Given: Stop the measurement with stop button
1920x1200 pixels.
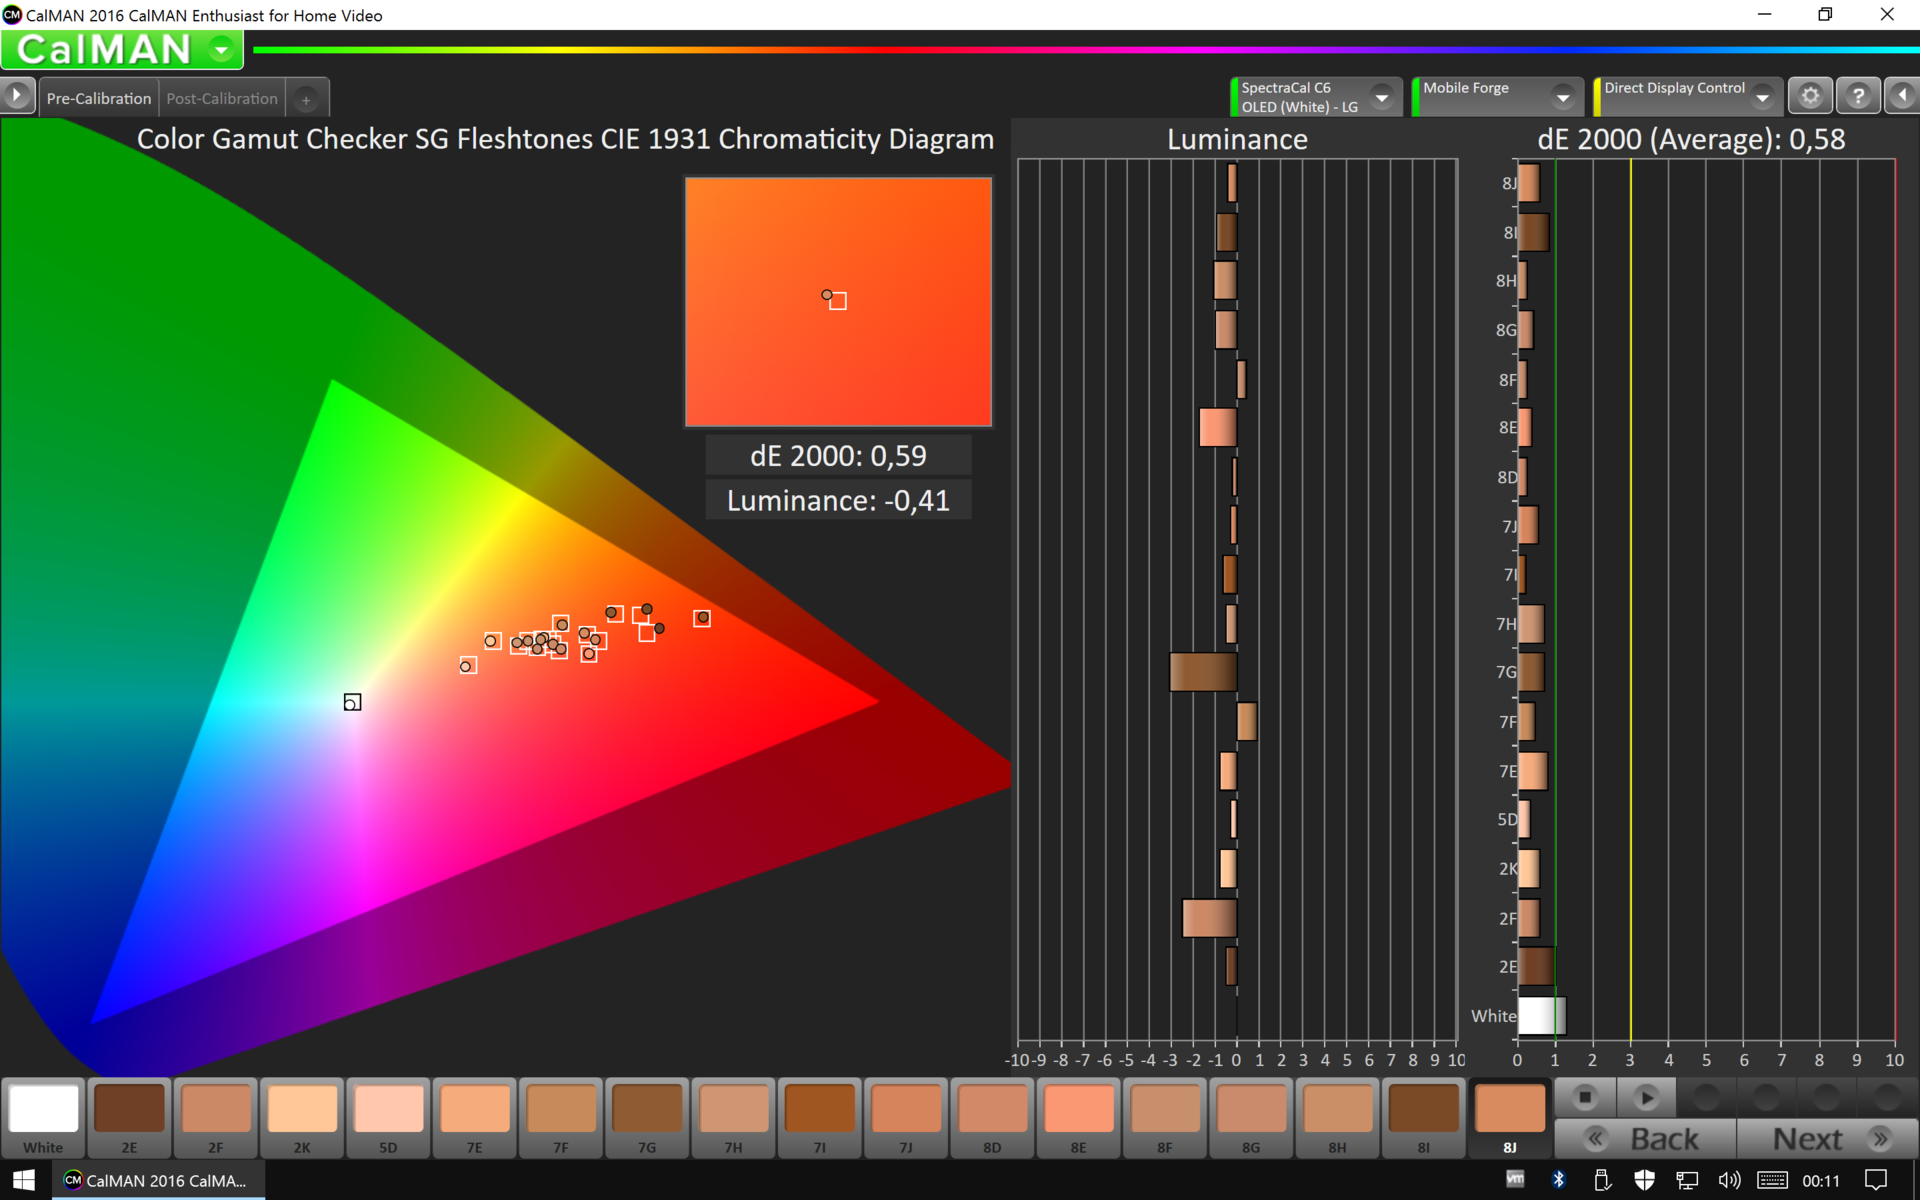Looking at the screenshot, I should tap(1585, 1097).
